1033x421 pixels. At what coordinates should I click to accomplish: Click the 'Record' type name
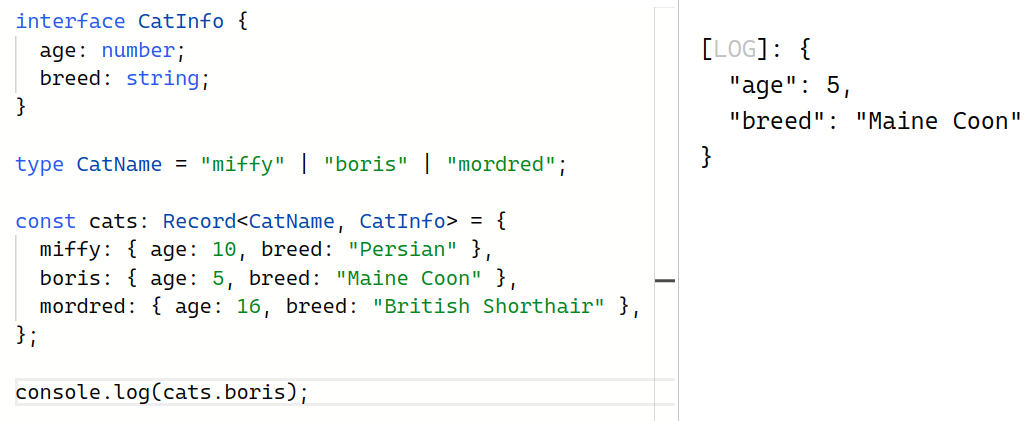199,221
